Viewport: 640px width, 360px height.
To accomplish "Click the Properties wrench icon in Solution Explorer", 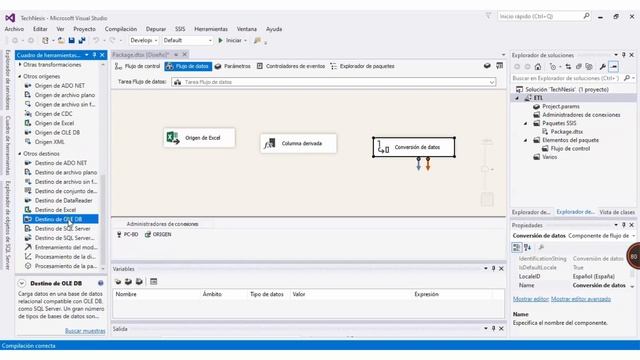I will coord(602,67).
